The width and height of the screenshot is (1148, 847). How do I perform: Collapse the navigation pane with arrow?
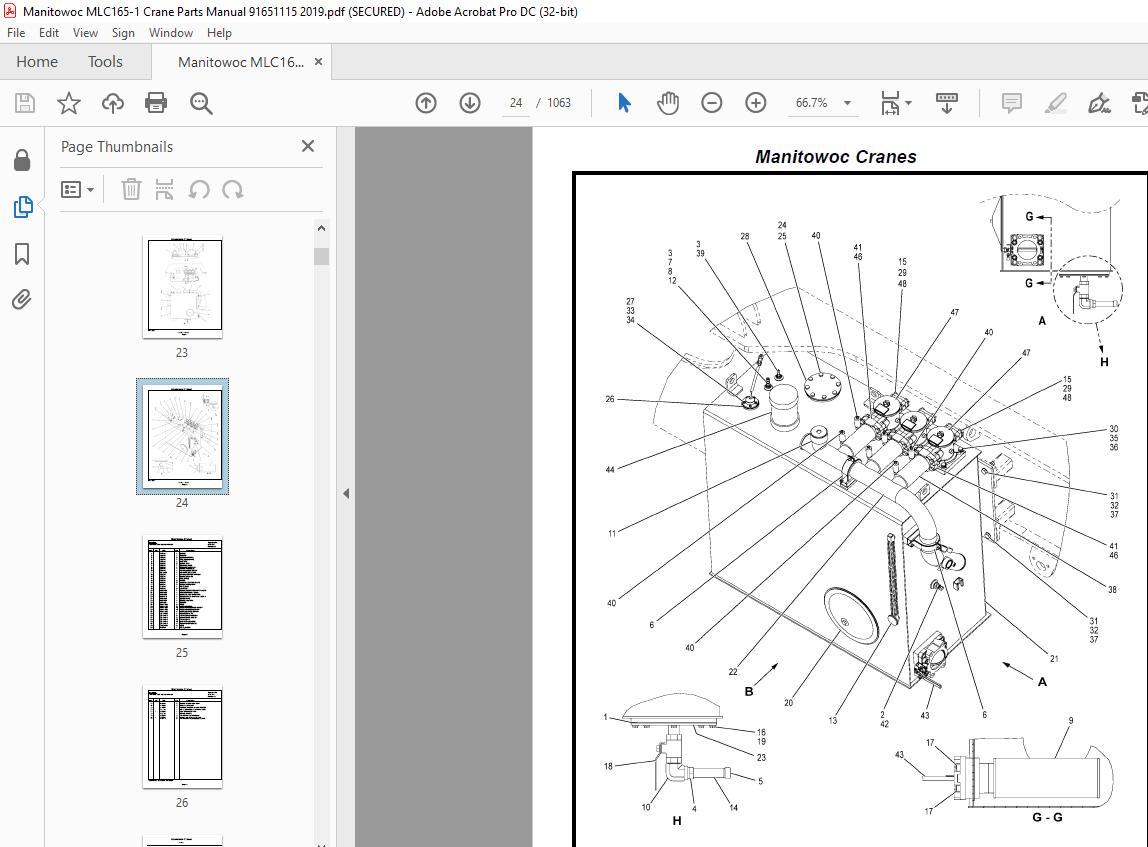346,493
